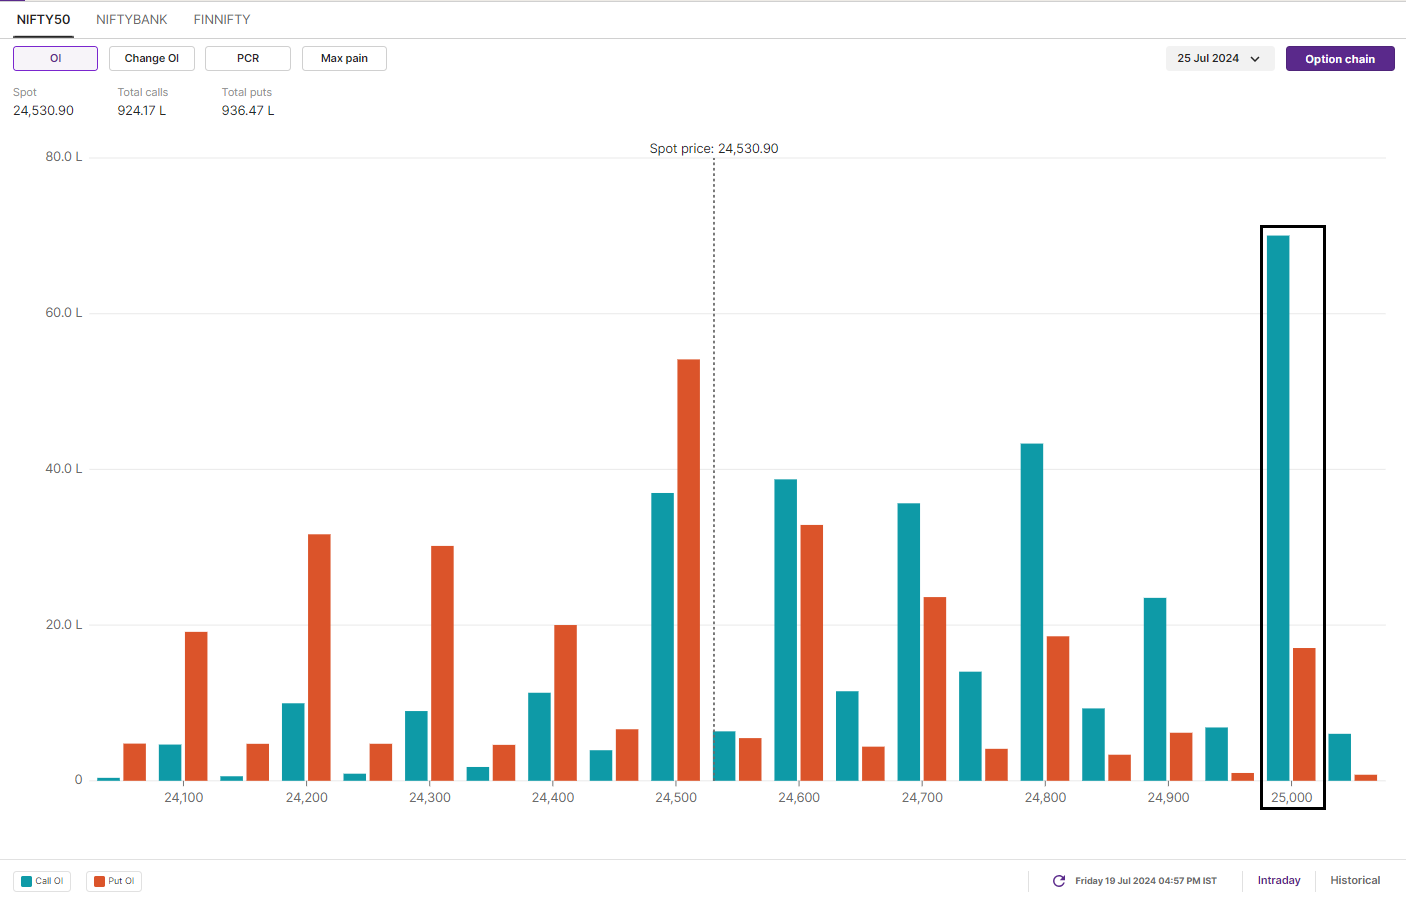
Task: Switch to the NIFTYBANK tab
Action: 132,19
